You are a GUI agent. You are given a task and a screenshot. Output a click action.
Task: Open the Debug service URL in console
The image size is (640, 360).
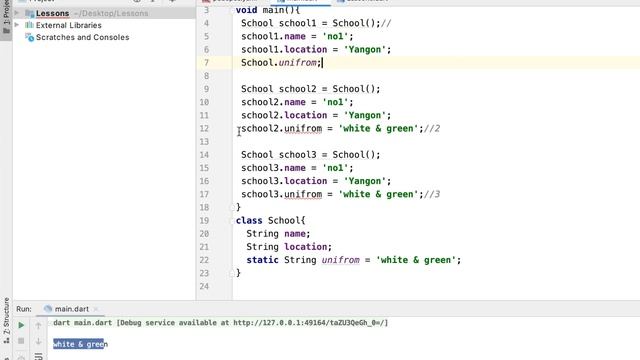(x=309, y=322)
